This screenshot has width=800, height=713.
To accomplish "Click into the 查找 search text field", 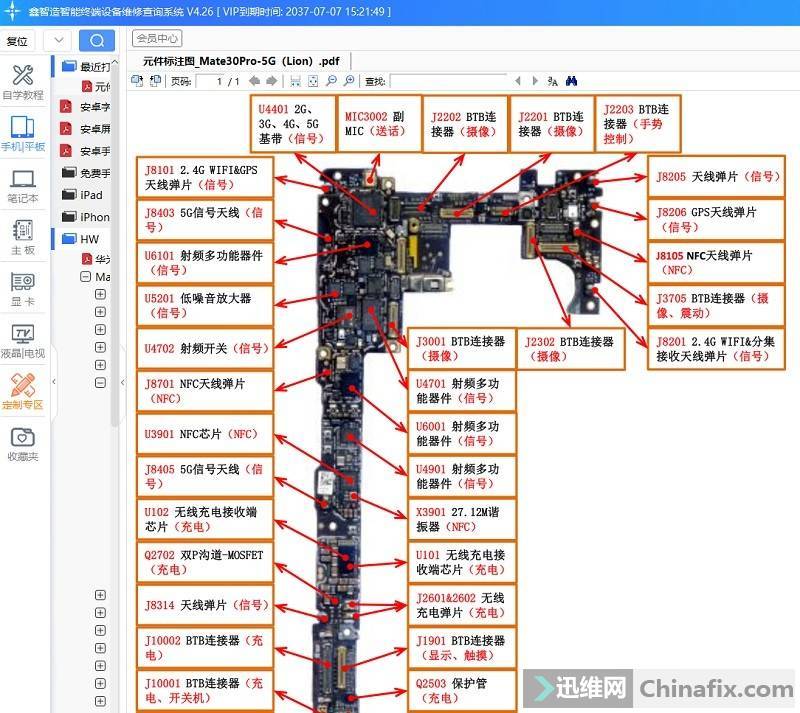I will (x=447, y=81).
